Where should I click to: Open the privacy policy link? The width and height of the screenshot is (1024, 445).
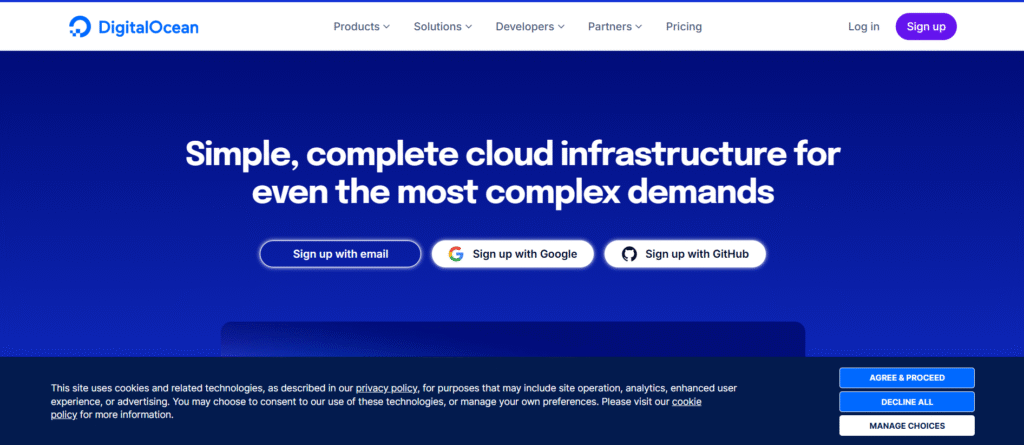coord(387,387)
